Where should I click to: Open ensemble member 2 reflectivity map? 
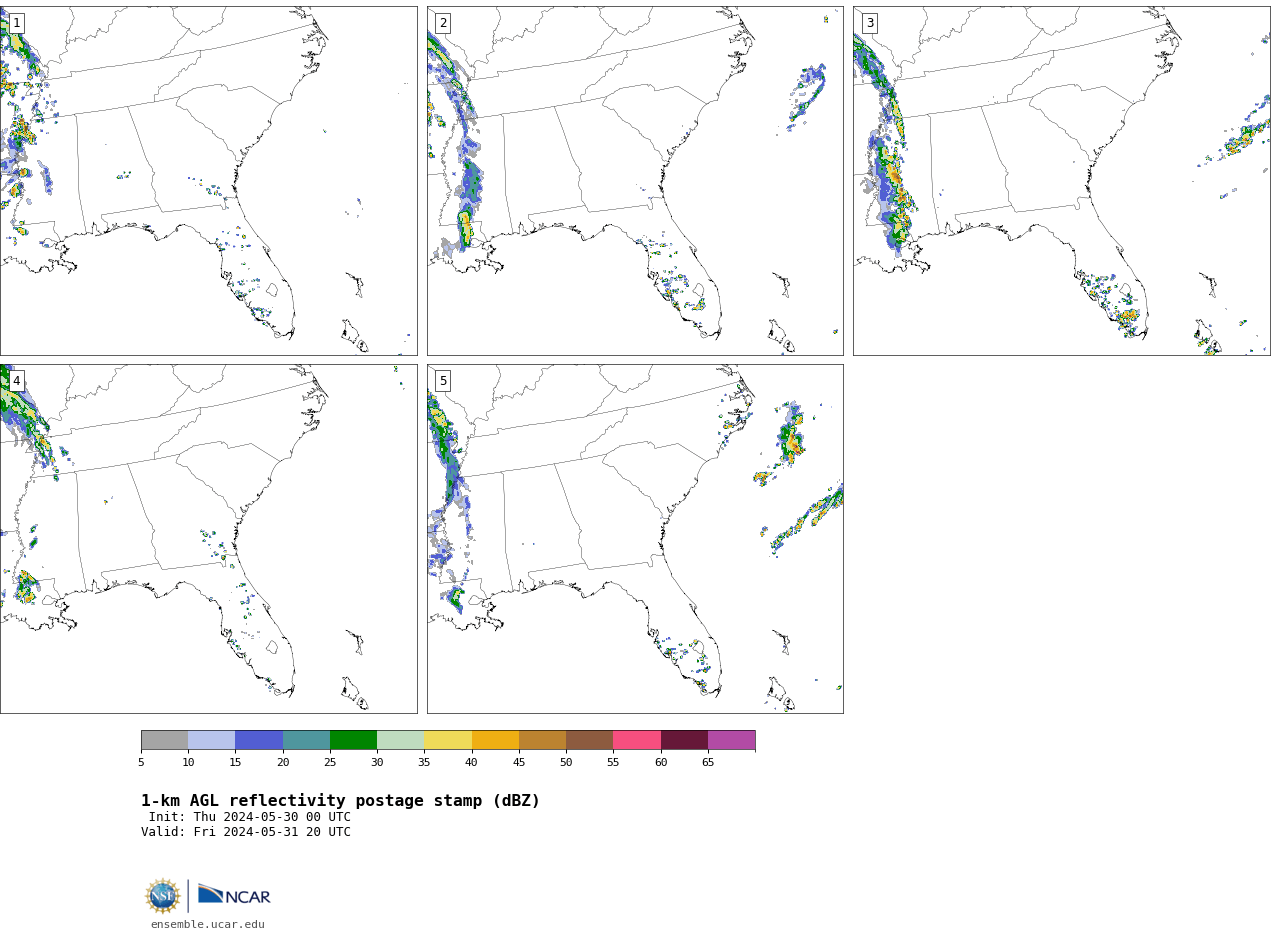(635, 181)
